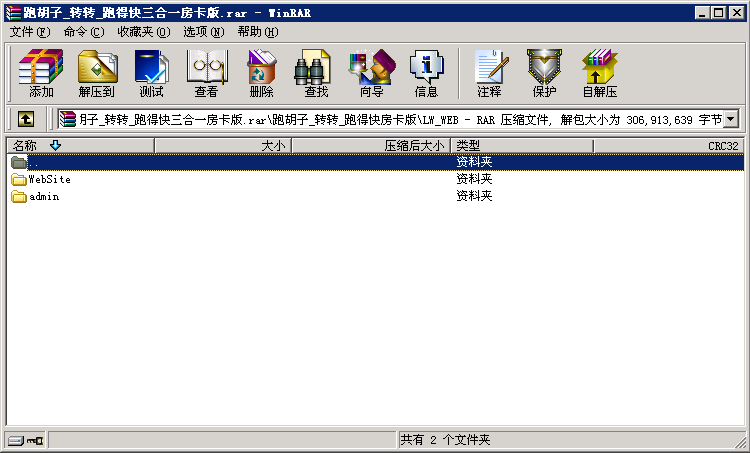Click the 保护 (Protect) shield icon

coord(544,73)
